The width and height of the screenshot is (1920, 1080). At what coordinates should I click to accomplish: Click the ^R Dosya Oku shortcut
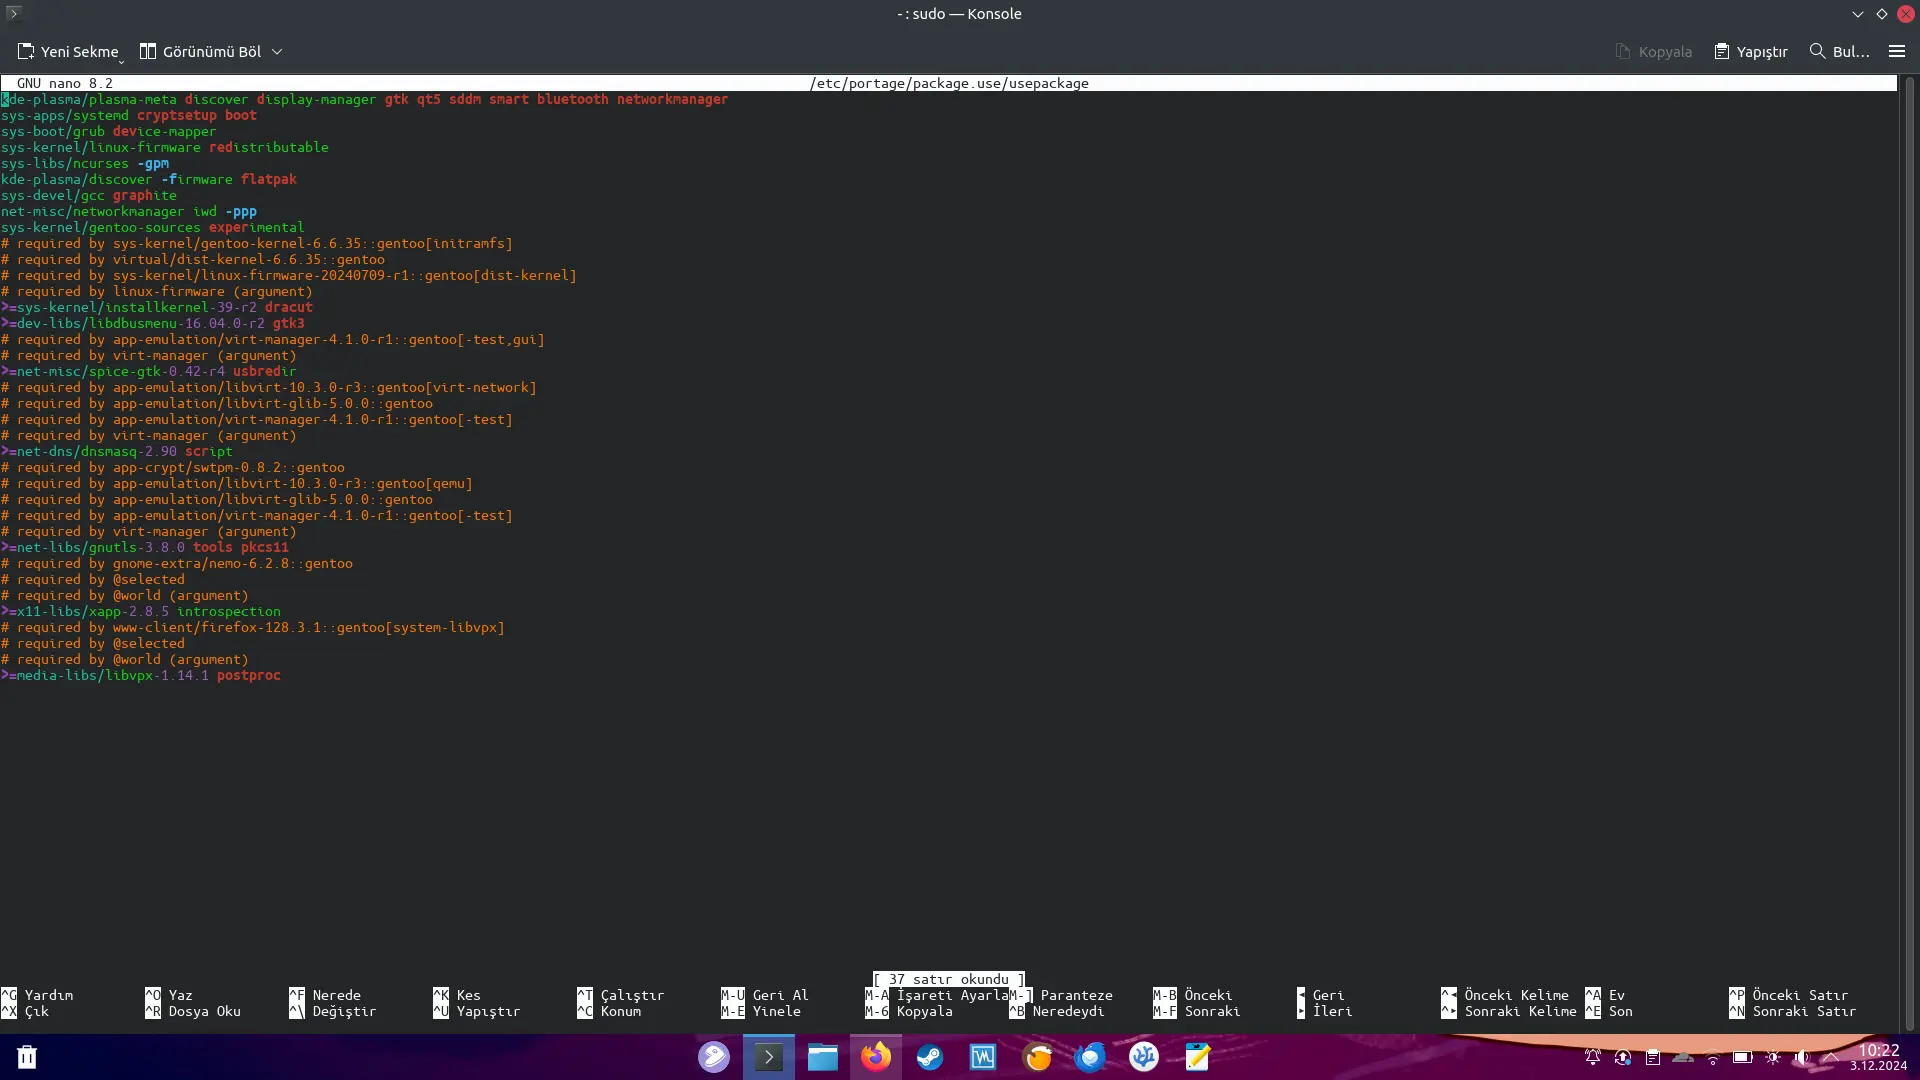[193, 1011]
